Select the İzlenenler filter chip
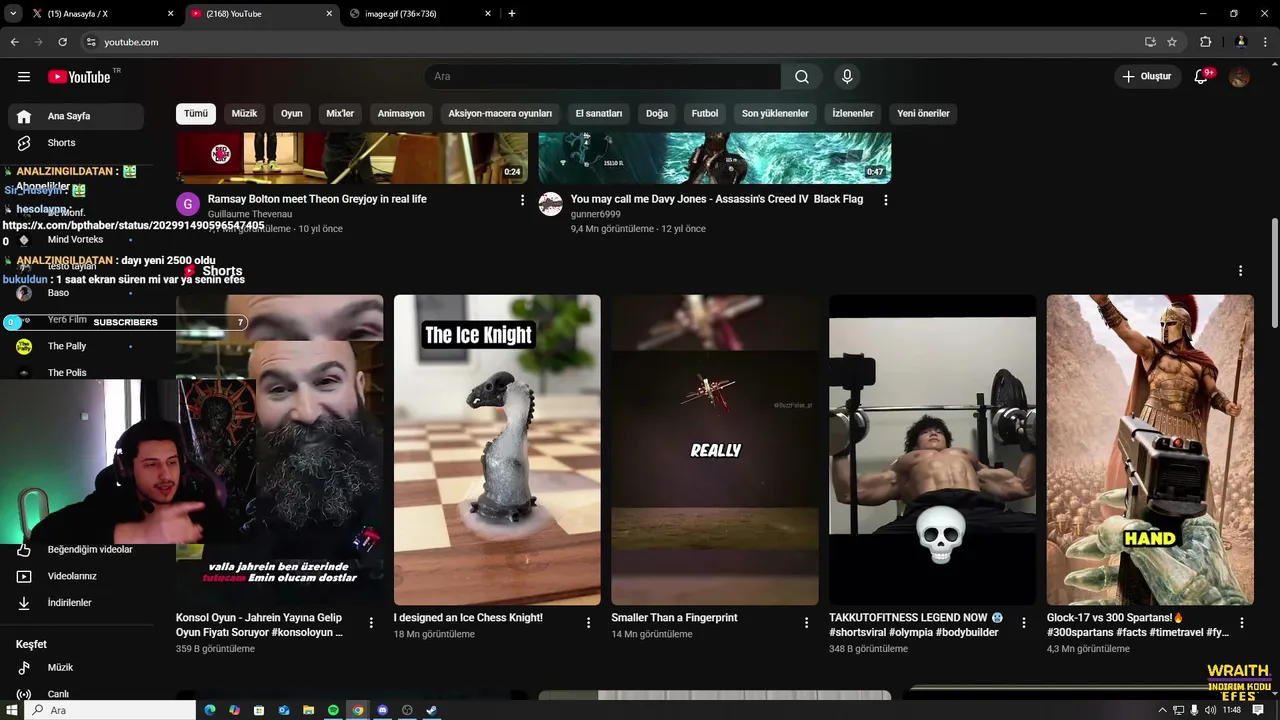The image size is (1280, 720). pyautogui.click(x=853, y=114)
